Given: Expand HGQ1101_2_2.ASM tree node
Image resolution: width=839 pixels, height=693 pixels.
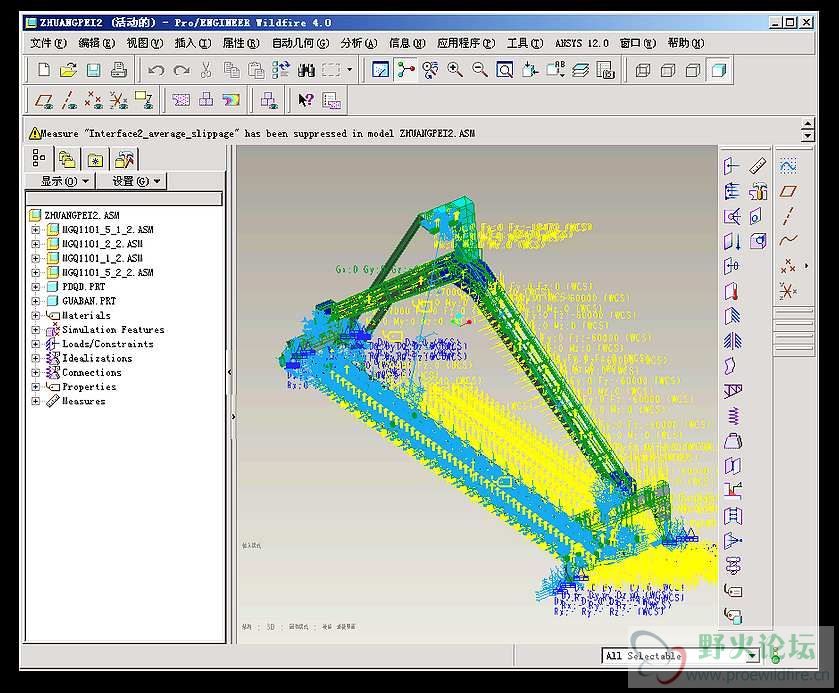Looking at the screenshot, I should click(x=35, y=244).
